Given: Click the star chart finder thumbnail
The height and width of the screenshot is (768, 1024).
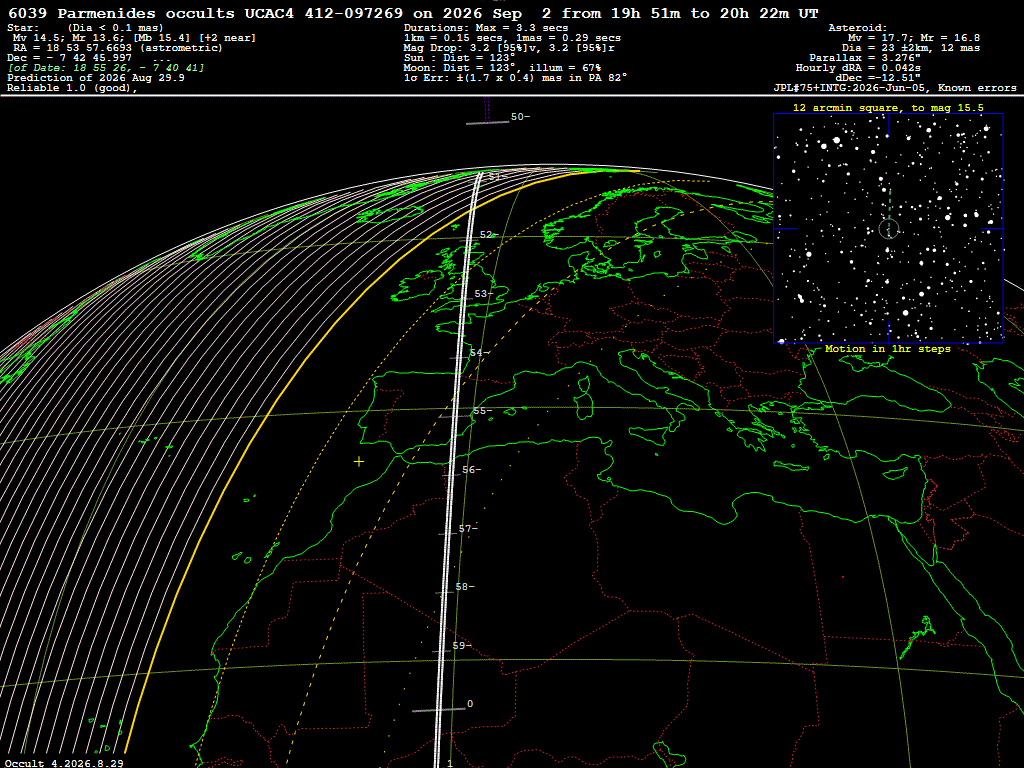Looking at the screenshot, I should pyautogui.click(x=888, y=228).
